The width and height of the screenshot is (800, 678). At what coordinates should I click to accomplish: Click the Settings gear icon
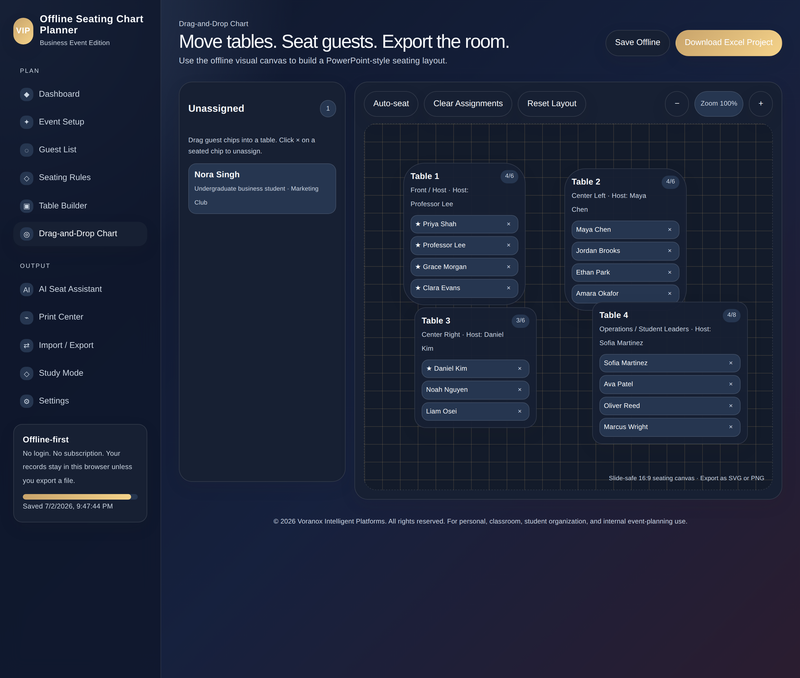pos(27,401)
